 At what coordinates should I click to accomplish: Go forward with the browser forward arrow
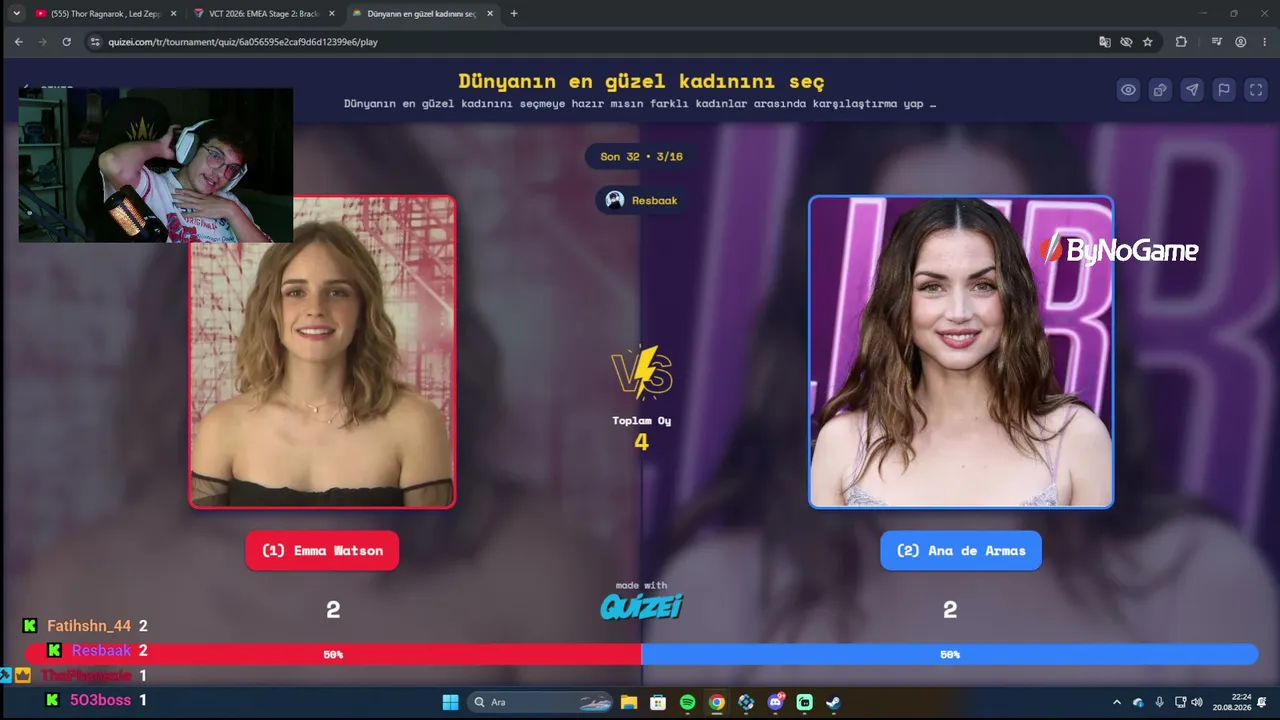tap(42, 42)
